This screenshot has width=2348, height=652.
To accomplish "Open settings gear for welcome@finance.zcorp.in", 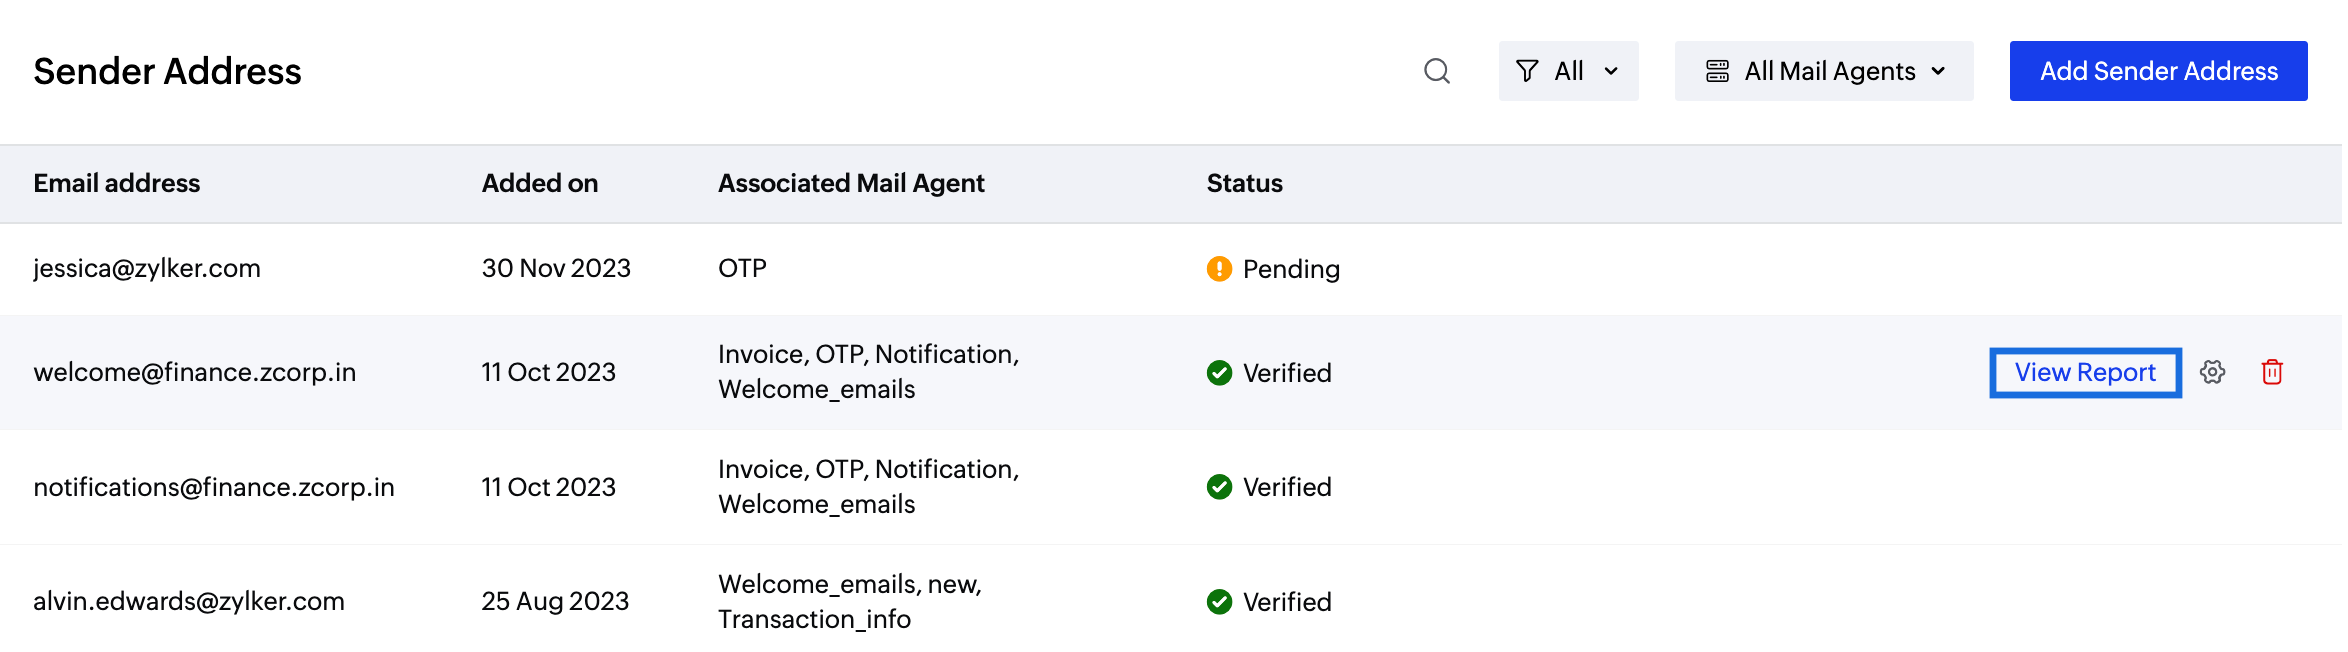I will (x=2213, y=372).
